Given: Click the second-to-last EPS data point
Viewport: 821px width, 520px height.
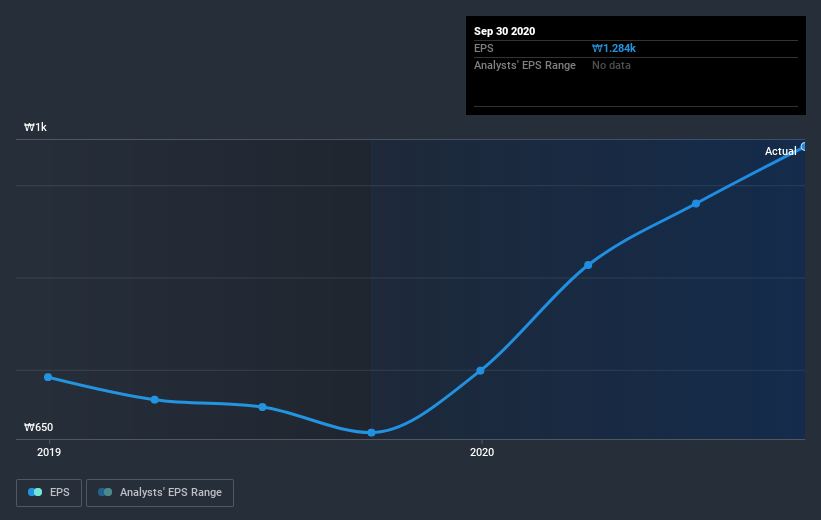Looking at the screenshot, I should [696, 204].
